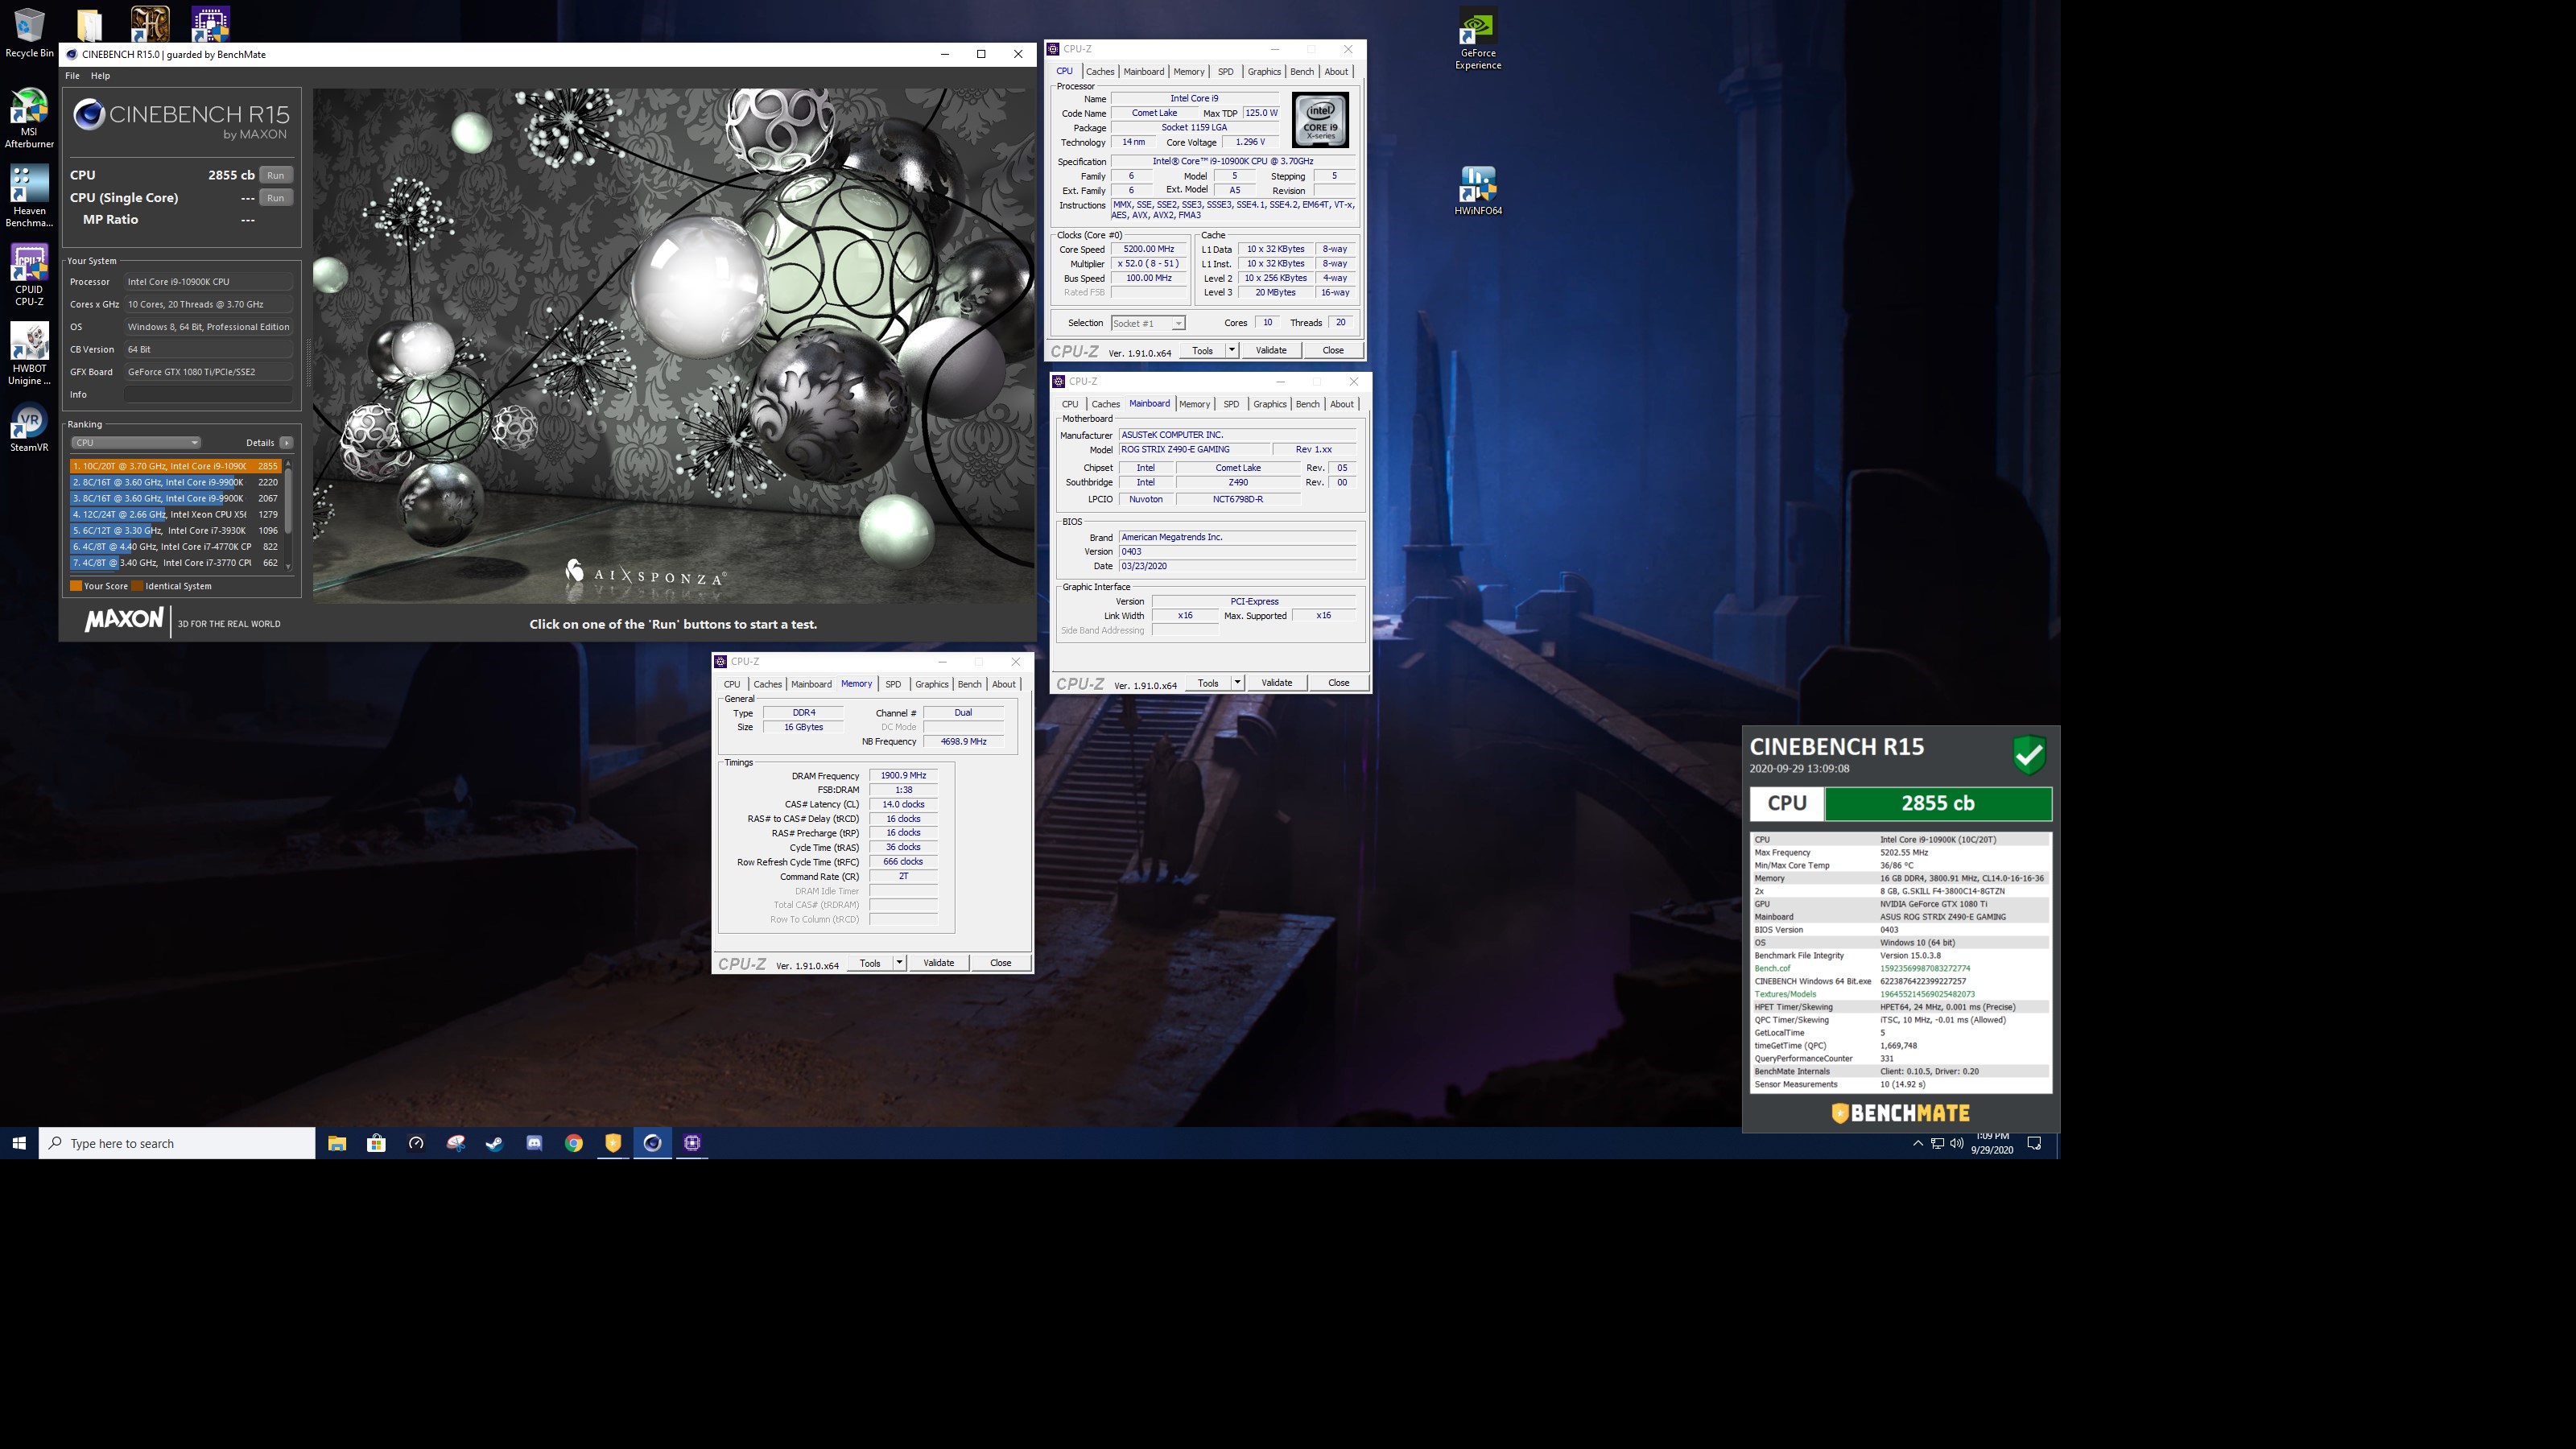Expand ranking Details arrow
This screenshot has width=2576, height=1449.
(x=286, y=443)
